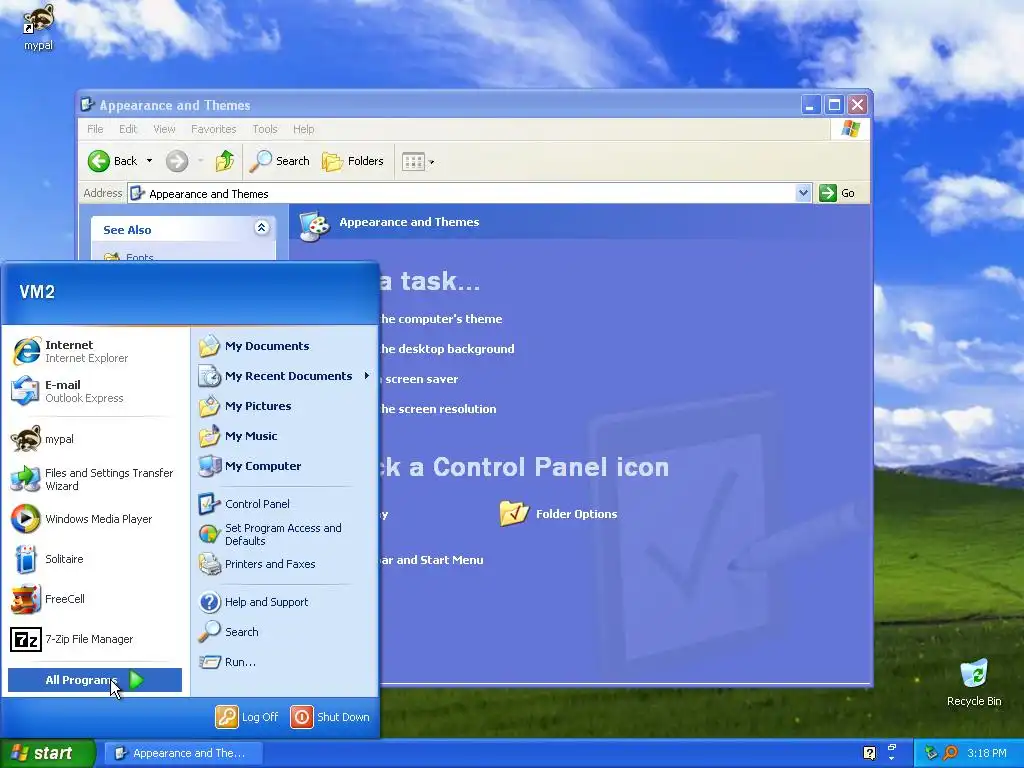Open Taskbar and Start Menu link
Image resolution: width=1024 pixels, height=768 pixels.
point(432,560)
